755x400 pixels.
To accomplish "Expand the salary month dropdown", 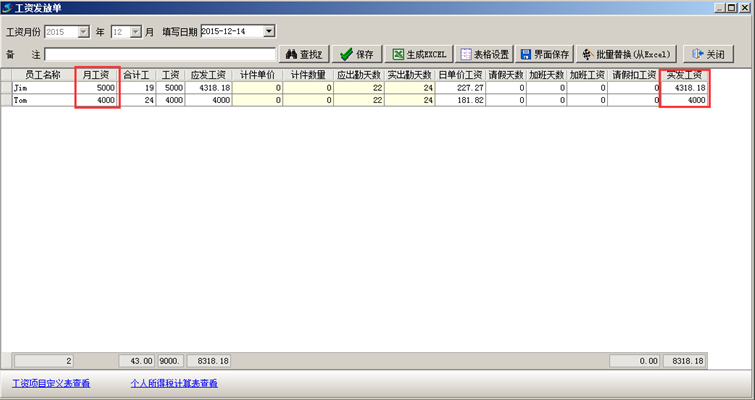I will (135, 32).
